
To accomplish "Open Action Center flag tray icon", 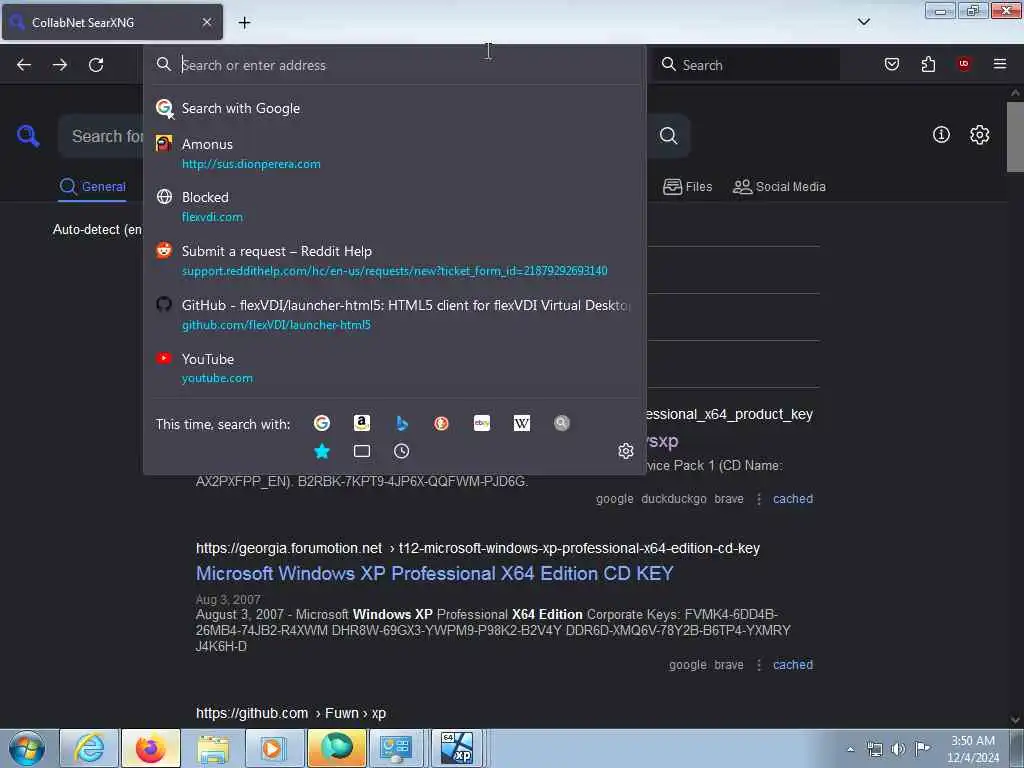I will point(922,749).
